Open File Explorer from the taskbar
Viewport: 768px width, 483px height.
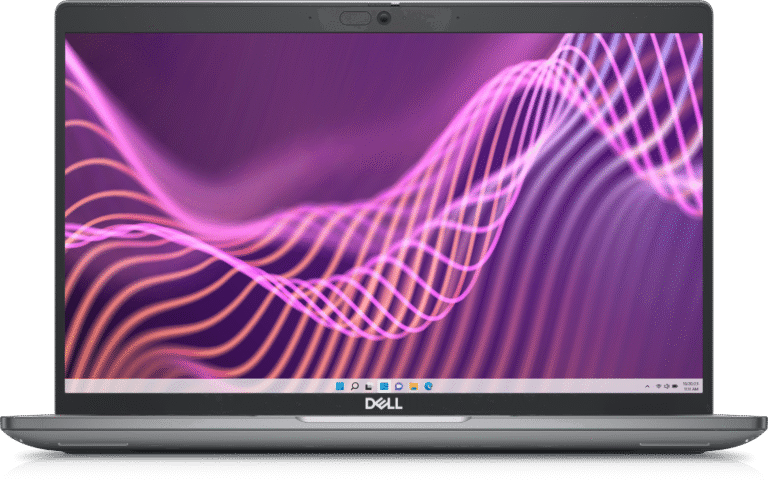tap(413, 386)
